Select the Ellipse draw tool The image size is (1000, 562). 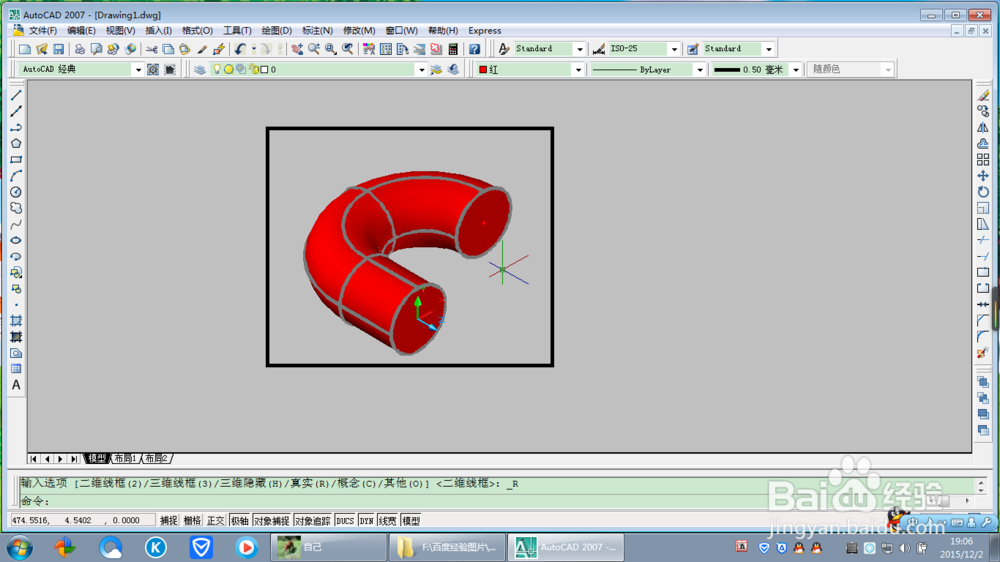pyautogui.click(x=16, y=240)
